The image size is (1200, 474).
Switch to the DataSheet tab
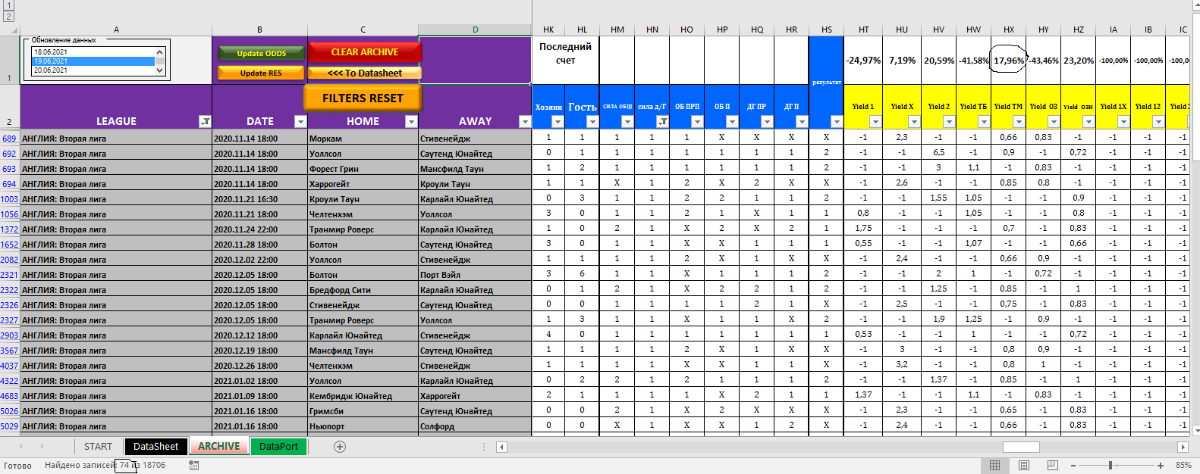coord(156,446)
